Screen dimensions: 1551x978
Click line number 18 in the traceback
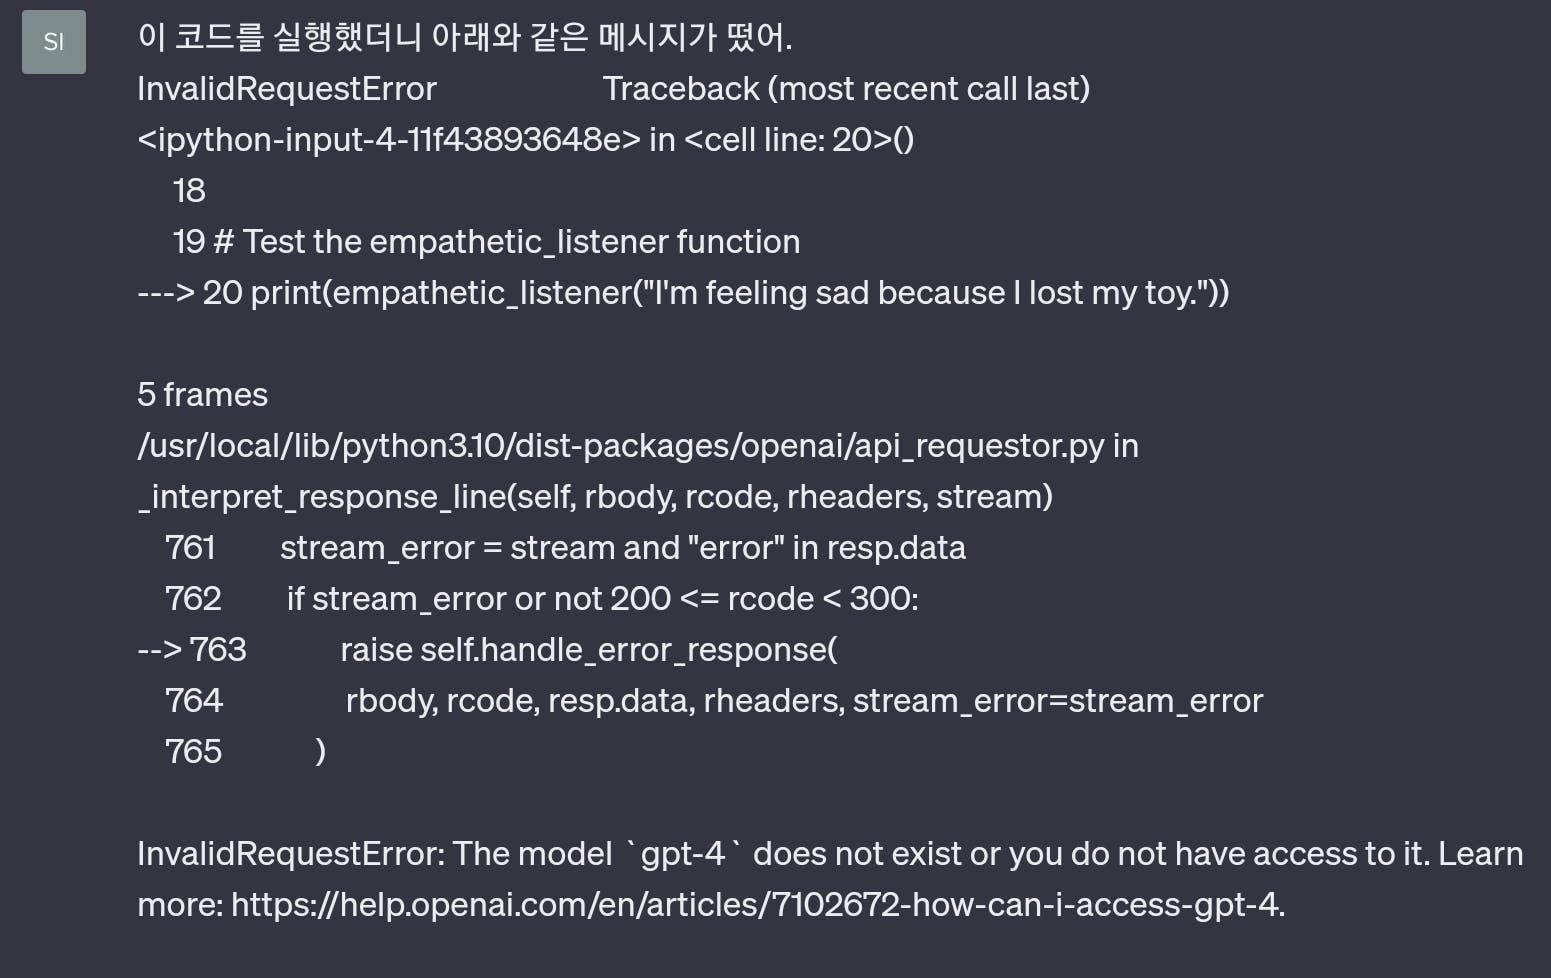pyautogui.click(x=189, y=191)
